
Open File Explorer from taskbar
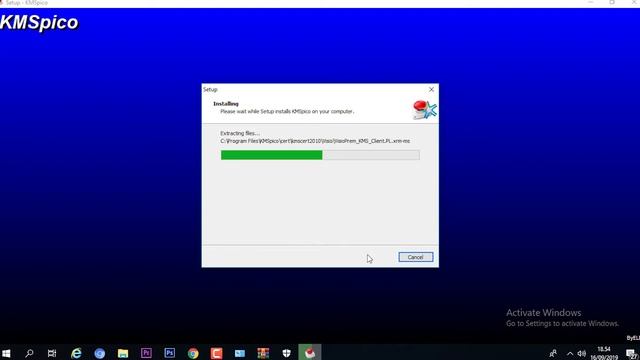point(123,353)
